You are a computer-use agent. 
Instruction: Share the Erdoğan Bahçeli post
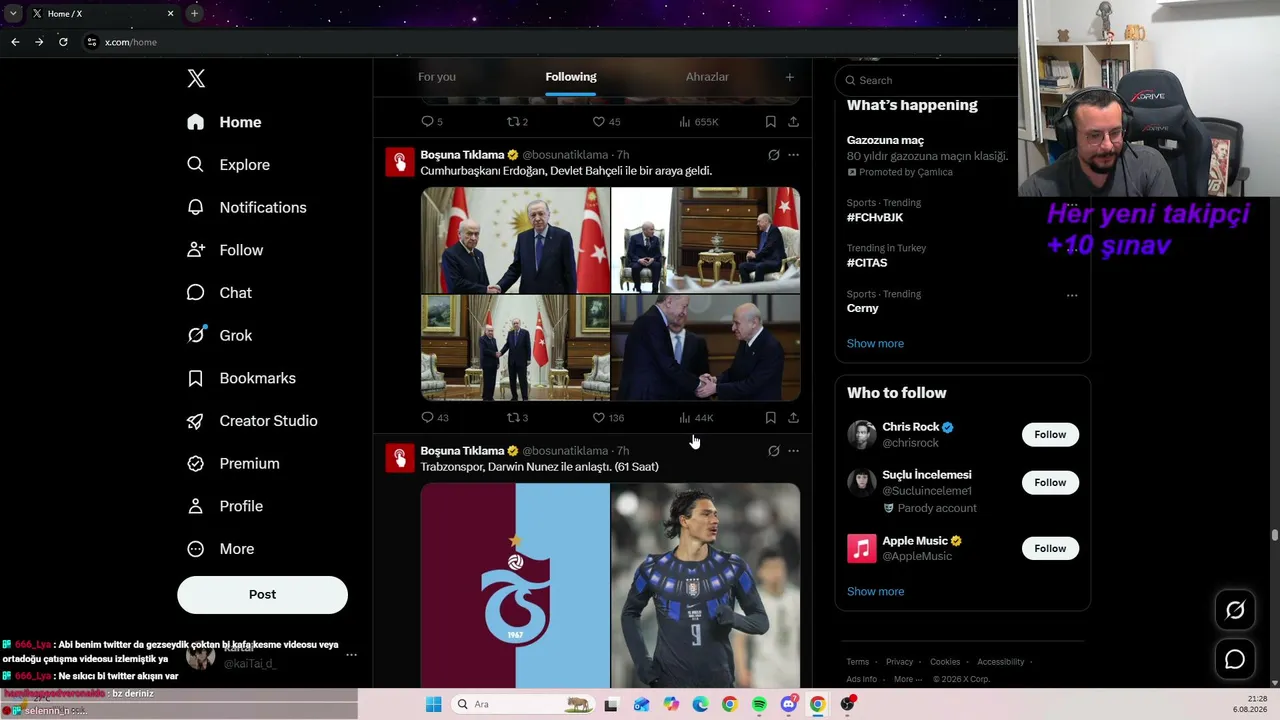(793, 418)
